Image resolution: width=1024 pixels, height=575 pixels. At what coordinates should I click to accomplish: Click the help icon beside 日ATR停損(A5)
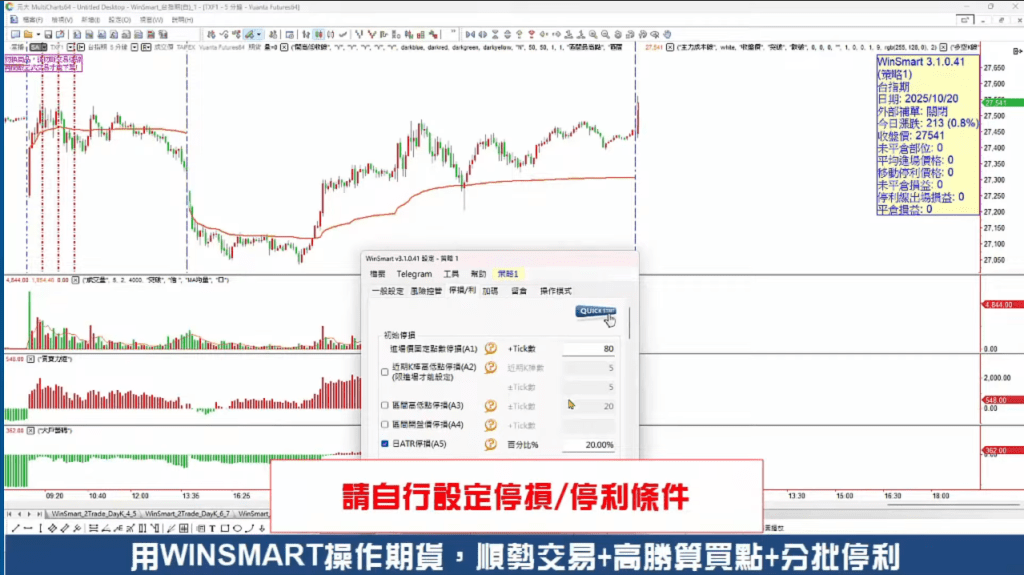(x=491, y=444)
